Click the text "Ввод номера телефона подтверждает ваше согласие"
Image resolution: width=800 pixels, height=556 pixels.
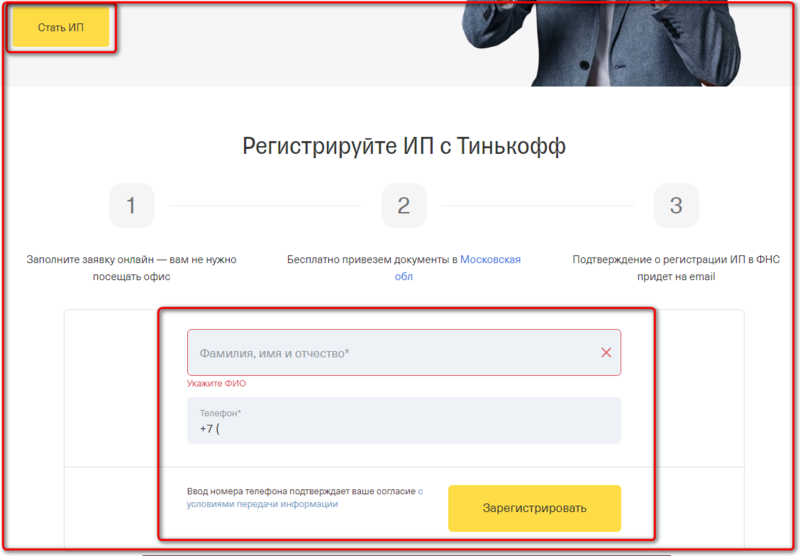click(301, 491)
